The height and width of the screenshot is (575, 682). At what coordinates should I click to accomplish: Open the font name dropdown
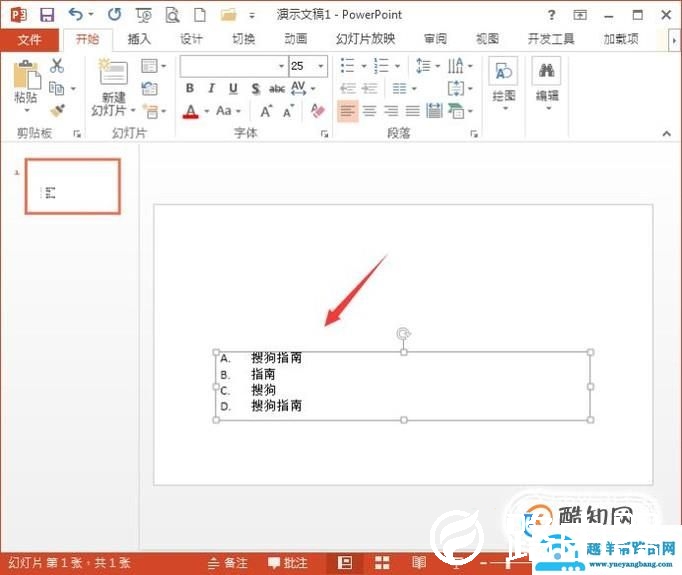click(x=281, y=66)
